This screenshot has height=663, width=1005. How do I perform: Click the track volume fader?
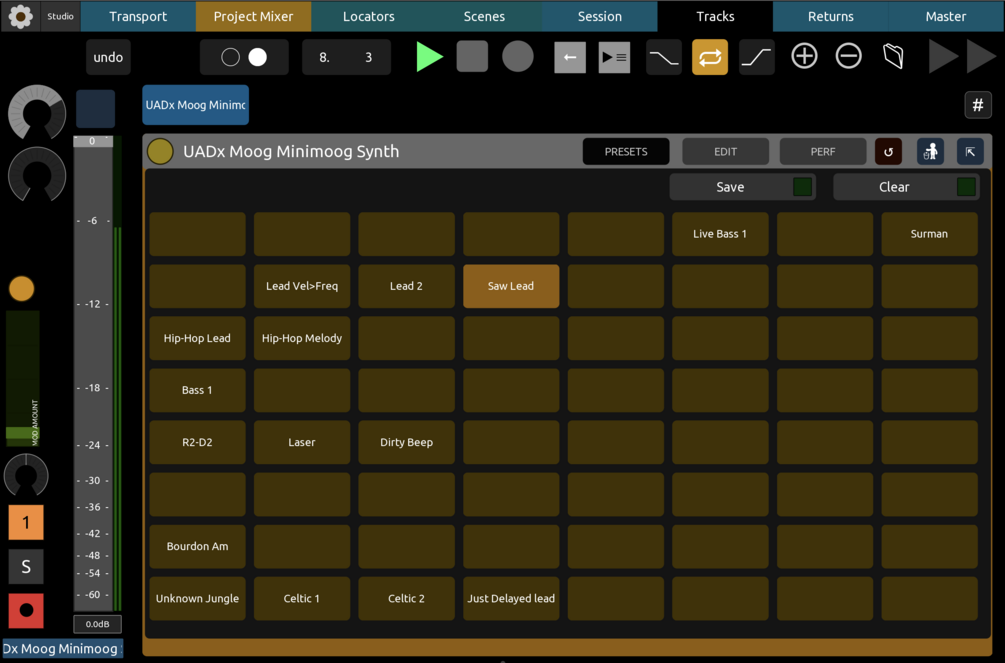click(93, 372)
